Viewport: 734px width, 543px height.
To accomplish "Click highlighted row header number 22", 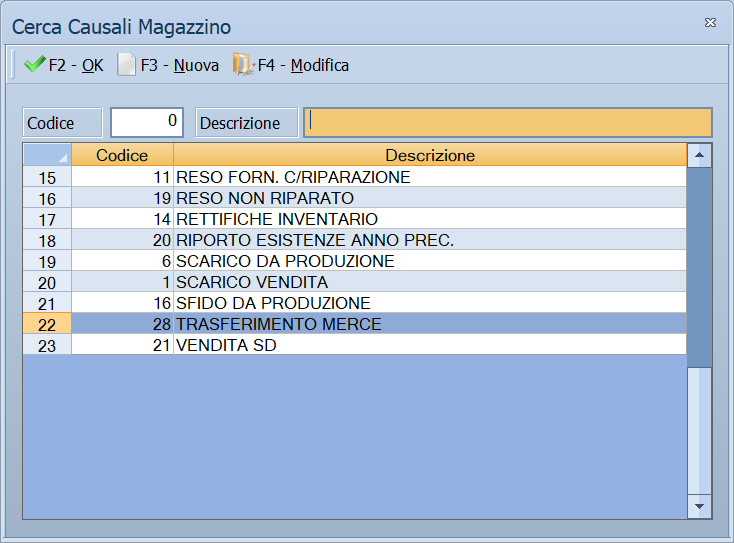I will 47,324.
